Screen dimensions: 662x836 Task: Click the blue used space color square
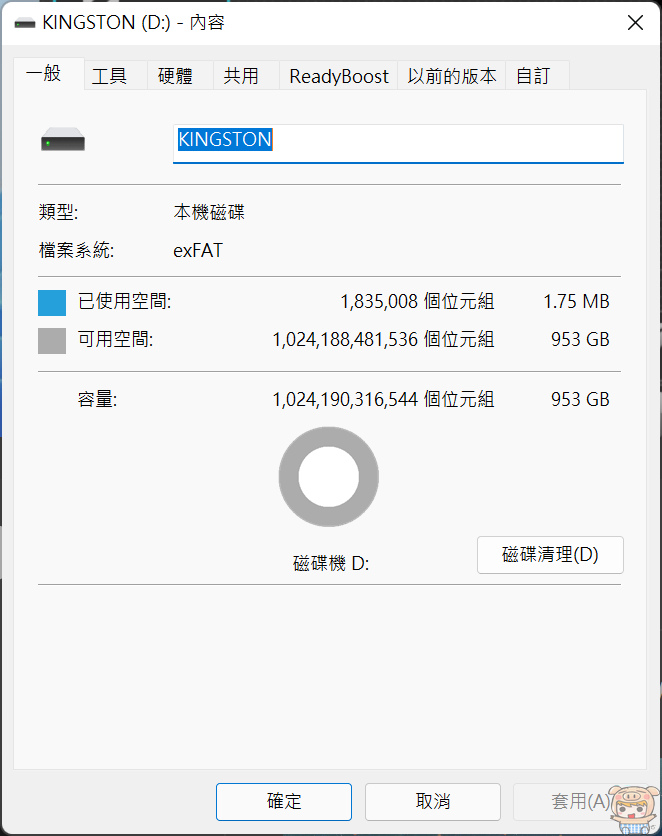[x=52, y=302]
